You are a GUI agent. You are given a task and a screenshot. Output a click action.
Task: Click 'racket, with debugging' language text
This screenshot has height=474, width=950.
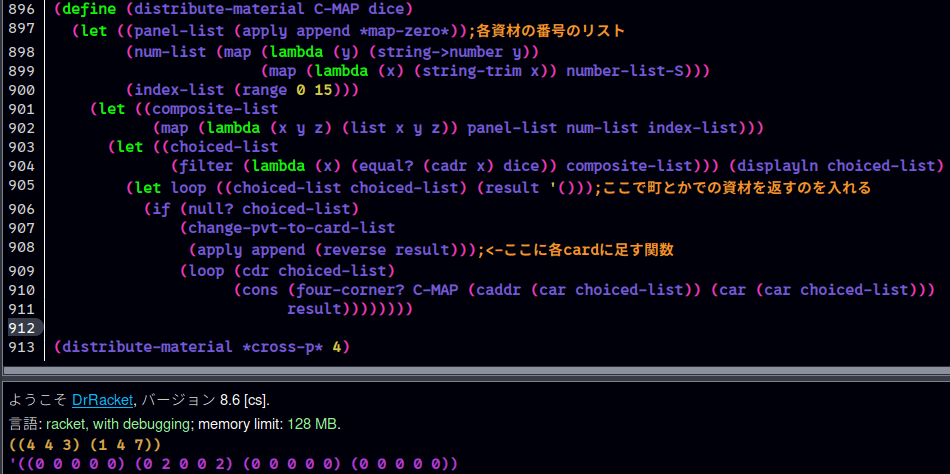pos(118,424)
